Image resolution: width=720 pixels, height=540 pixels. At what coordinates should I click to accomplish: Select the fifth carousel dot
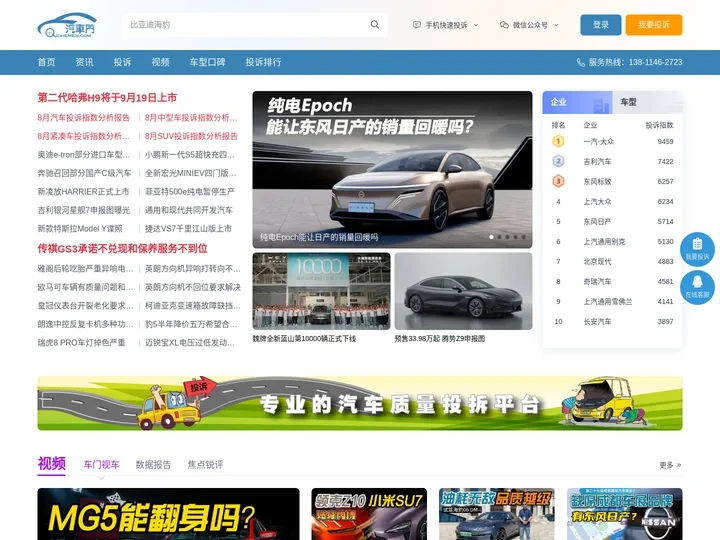coord(523,237)
